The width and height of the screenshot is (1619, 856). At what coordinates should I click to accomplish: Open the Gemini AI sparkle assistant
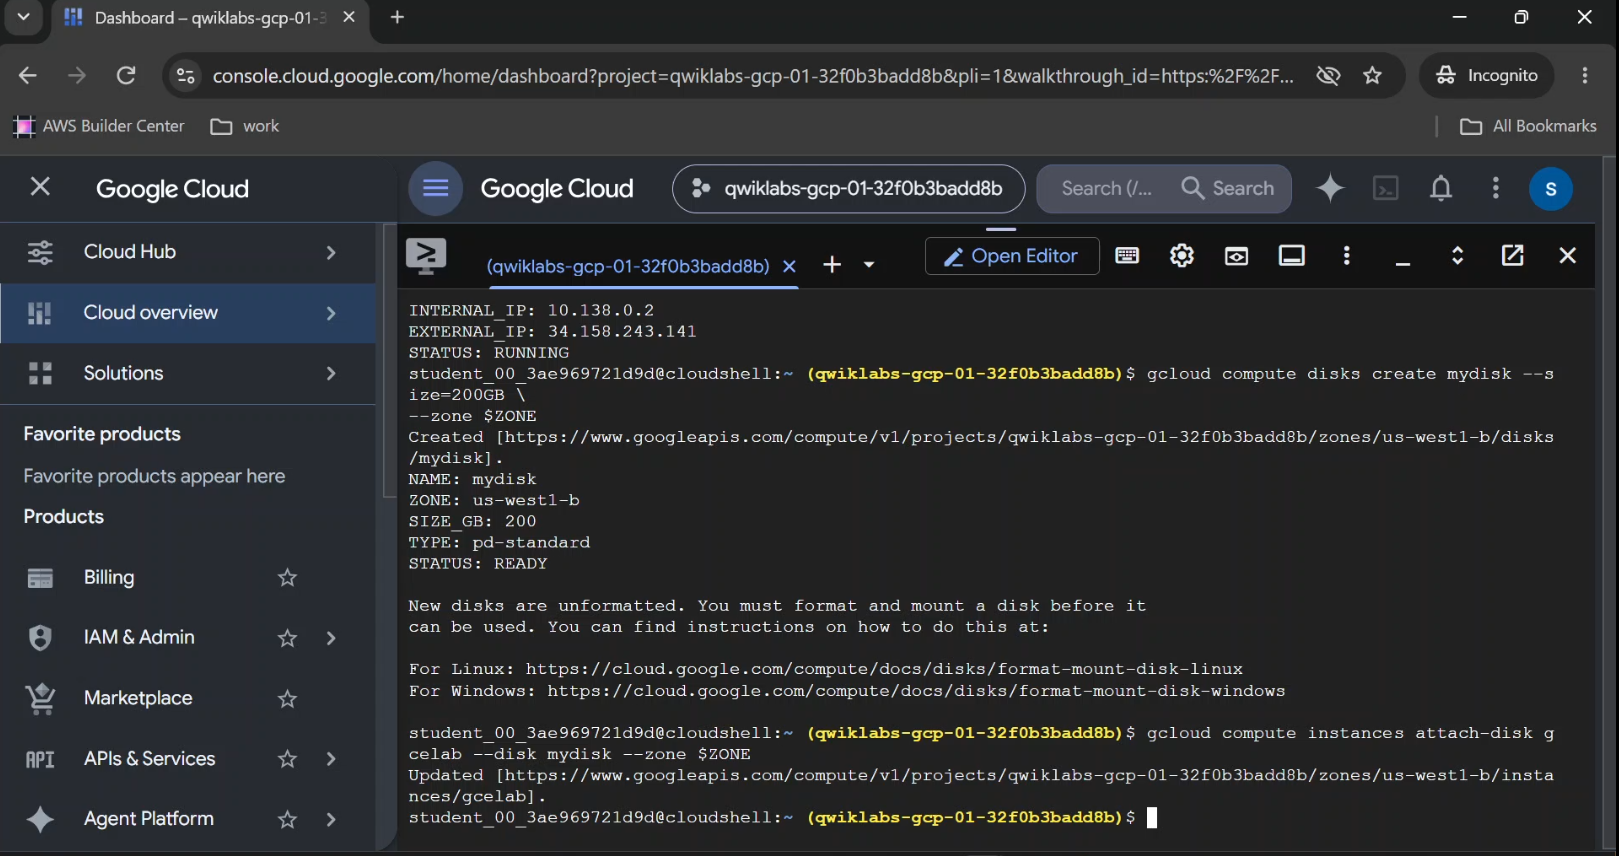pos(1330,188)
